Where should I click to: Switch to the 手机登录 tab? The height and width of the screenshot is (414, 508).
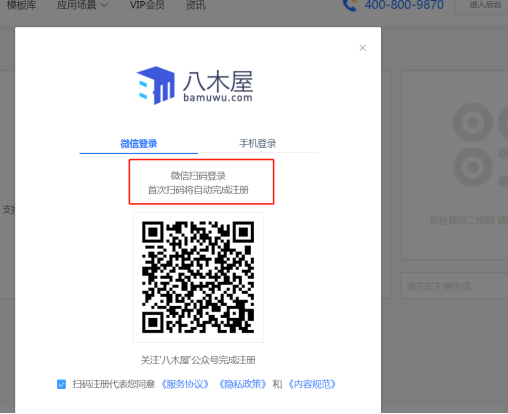(258, 144)
